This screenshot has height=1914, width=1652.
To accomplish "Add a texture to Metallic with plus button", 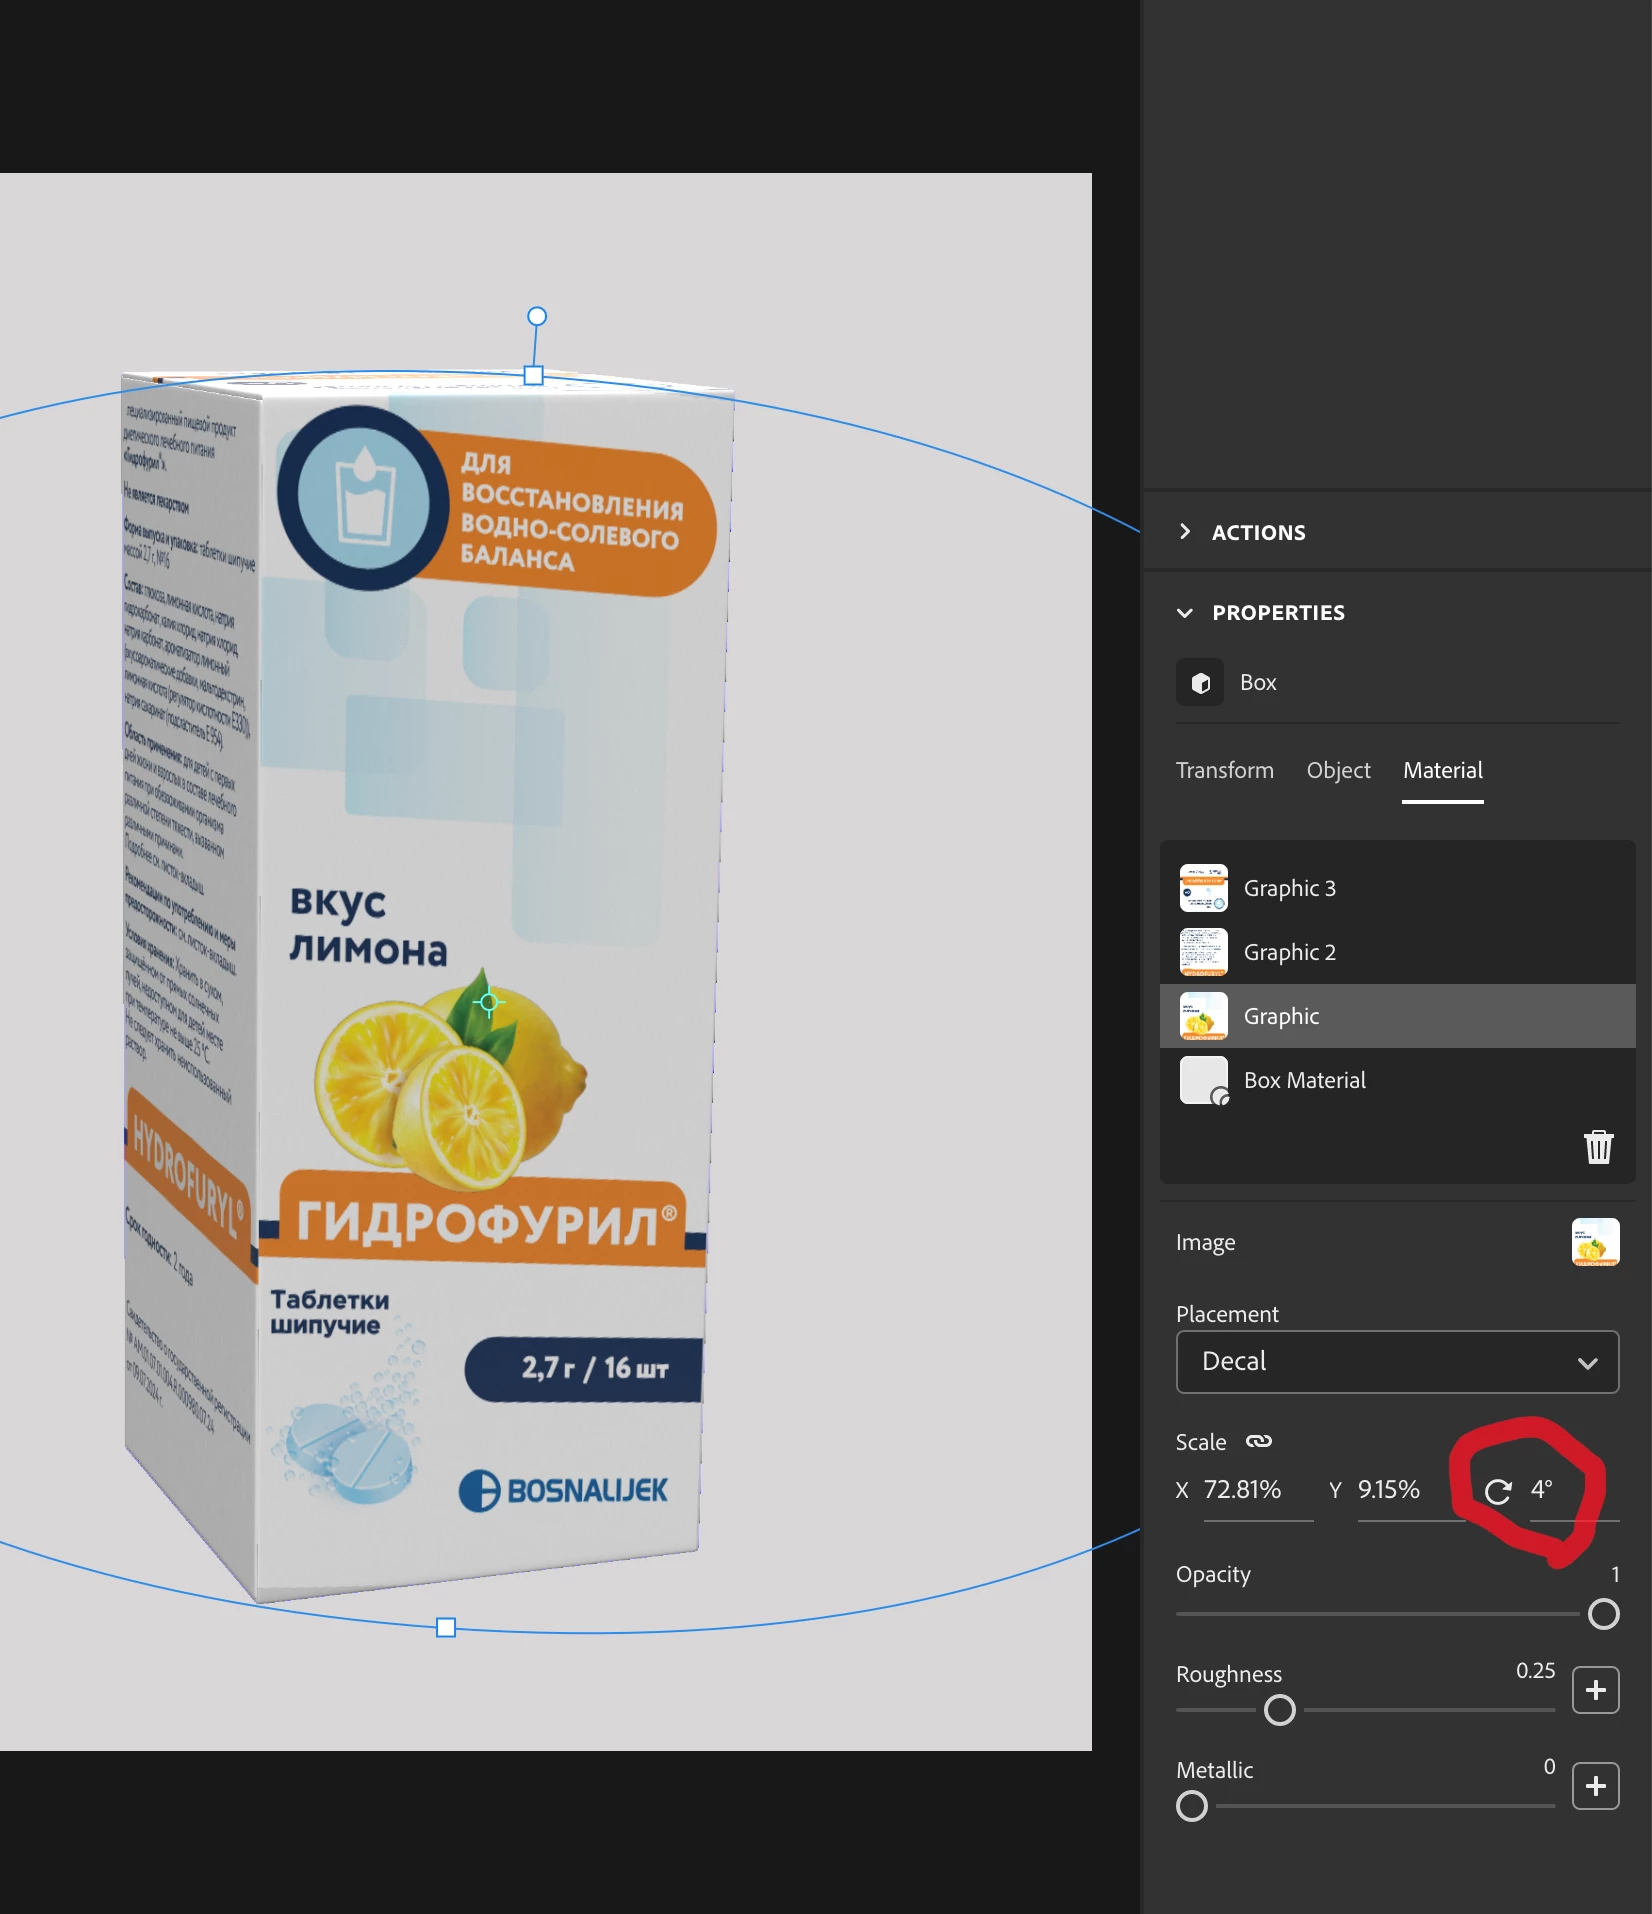I will point(1595,1786).
